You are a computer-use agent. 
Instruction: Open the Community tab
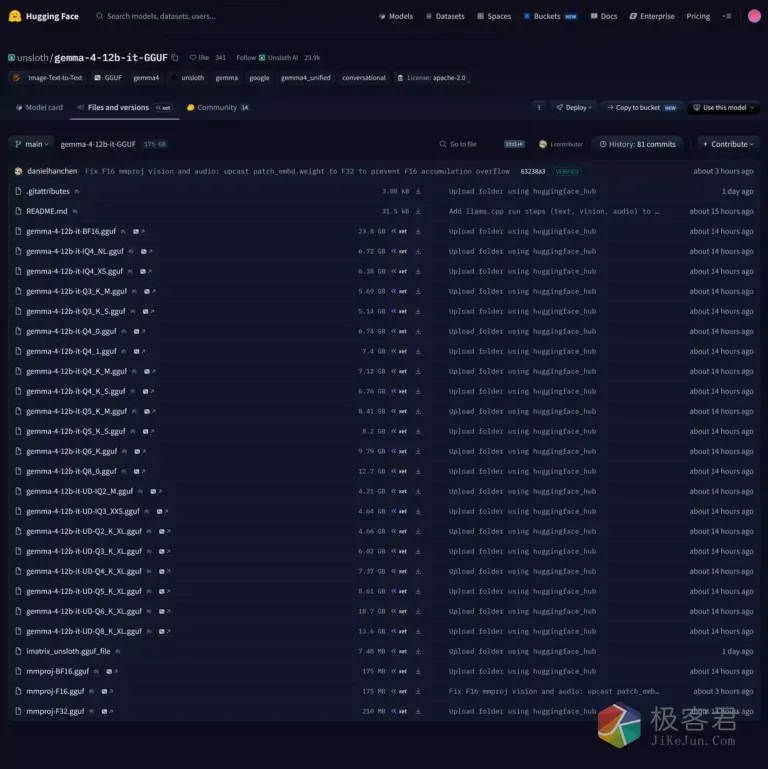218,107
